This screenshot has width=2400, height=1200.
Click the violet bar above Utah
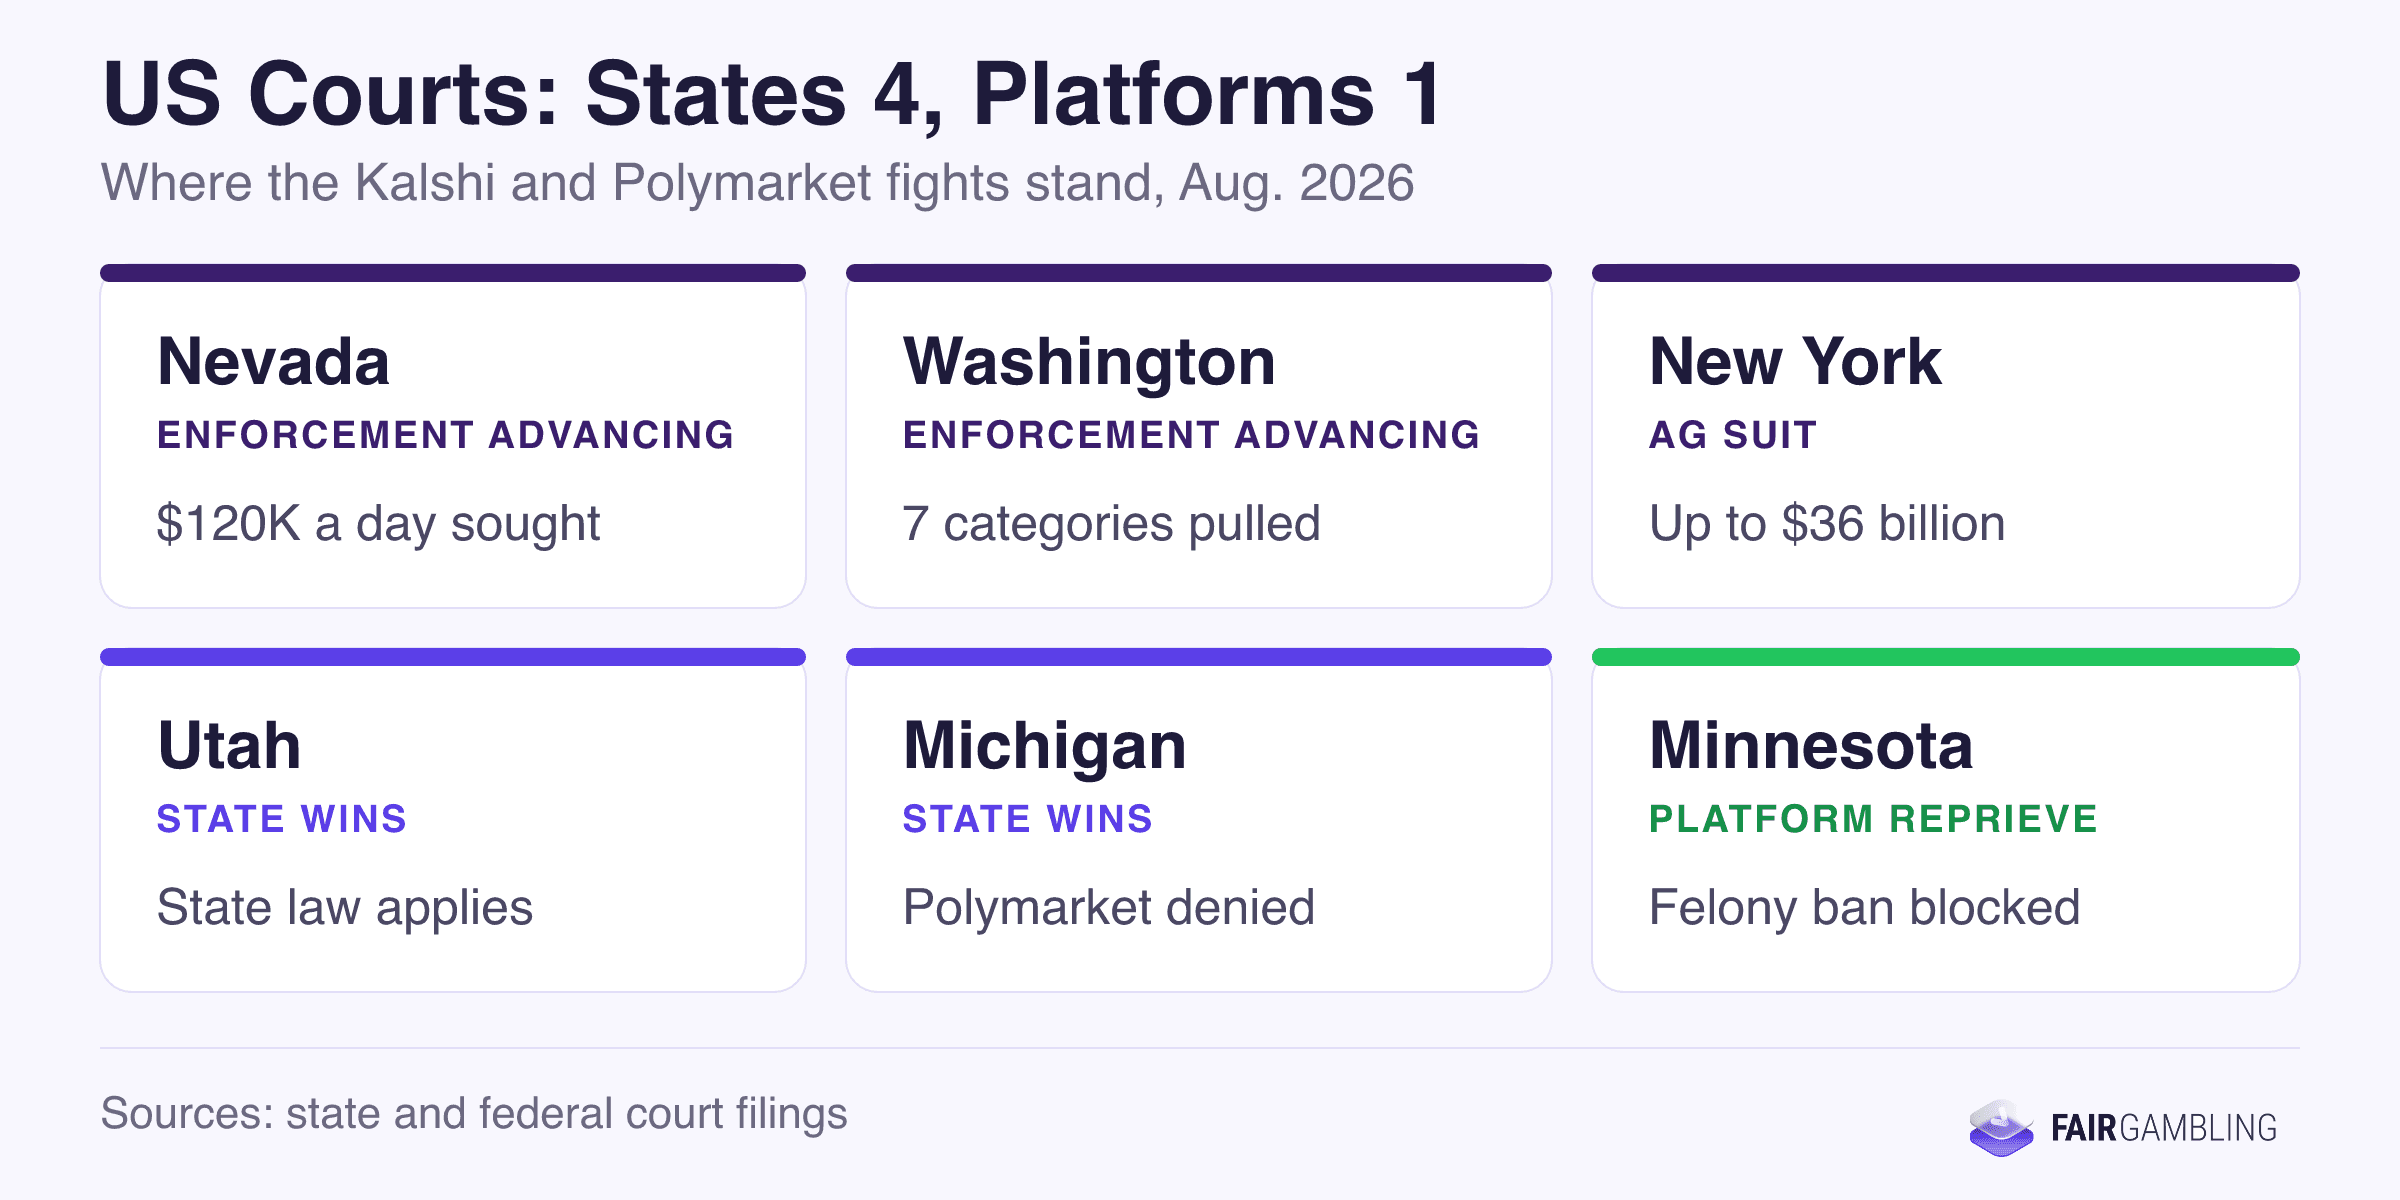453,657
